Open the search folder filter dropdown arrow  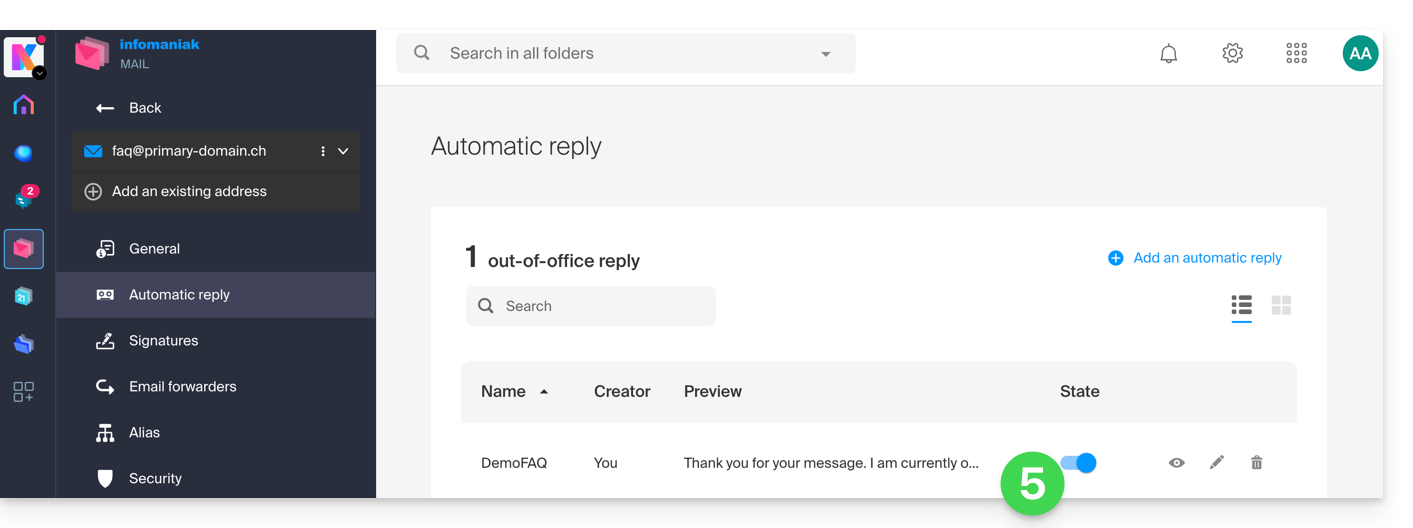tap(826, 54)
